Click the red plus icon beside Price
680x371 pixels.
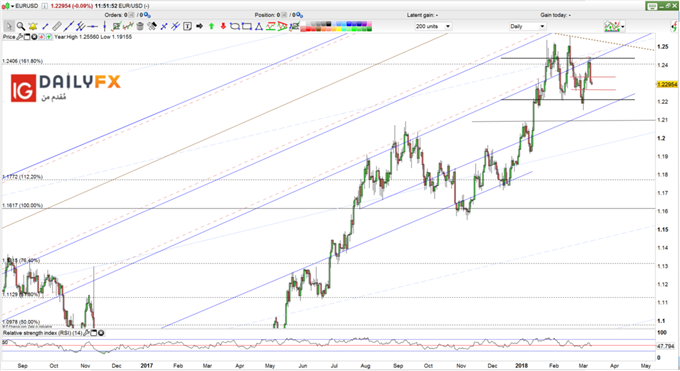(41, 37)
